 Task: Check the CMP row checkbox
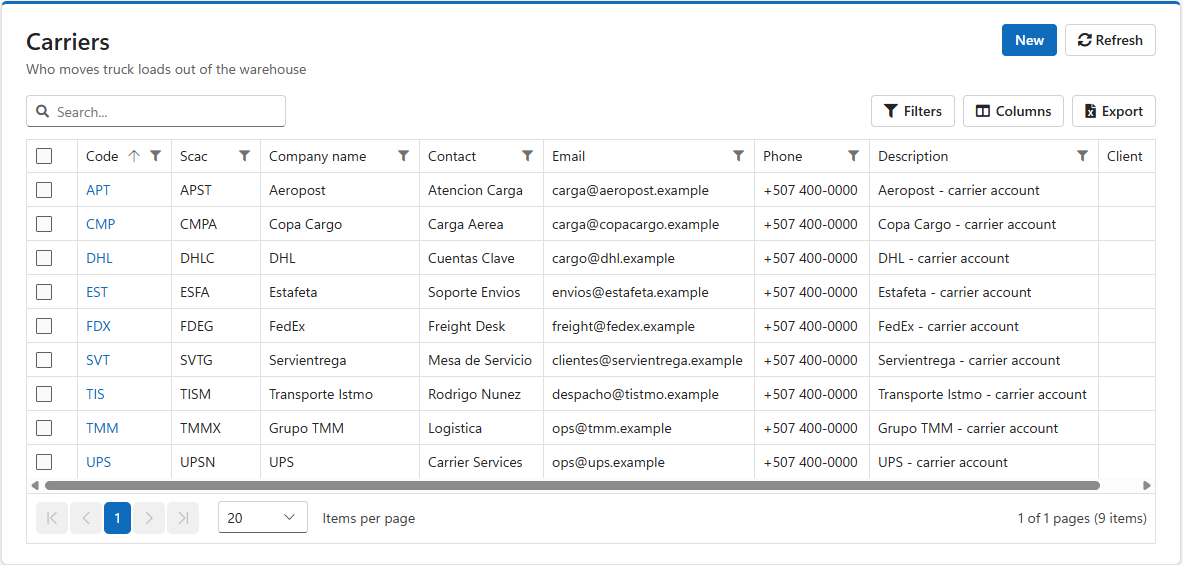44,224
